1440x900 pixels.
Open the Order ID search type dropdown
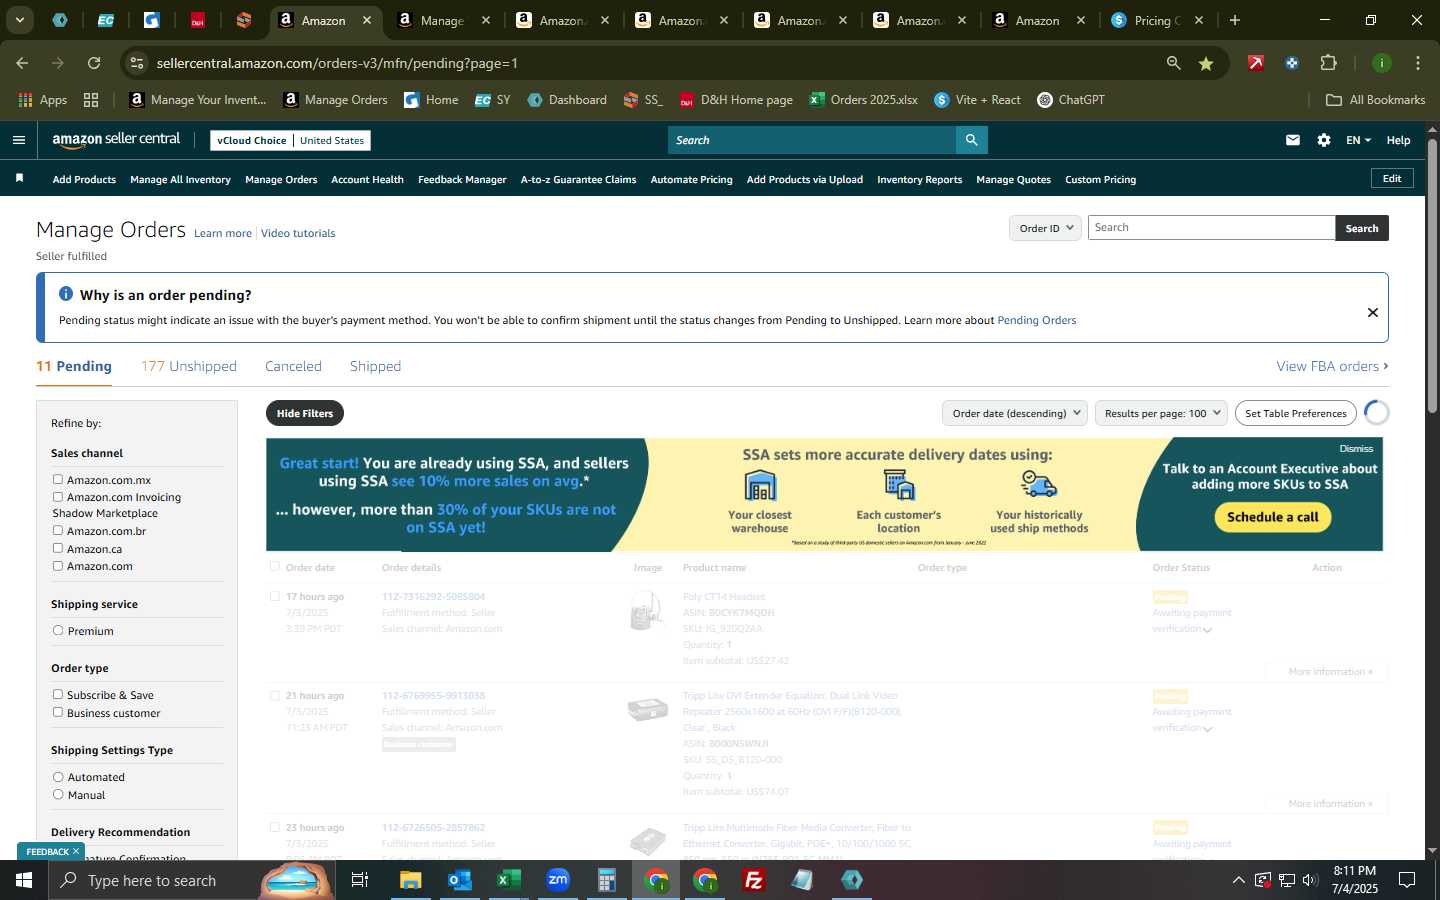[x=1045, y=228]
